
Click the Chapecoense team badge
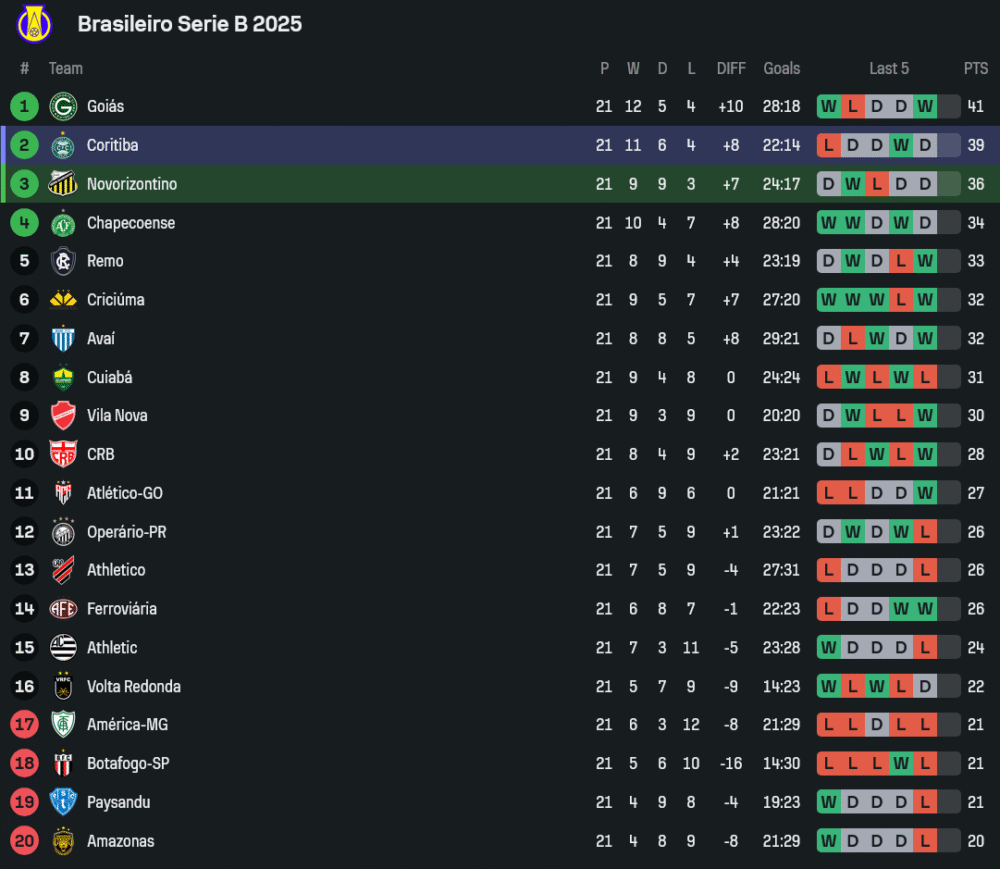tap(63, 223)
